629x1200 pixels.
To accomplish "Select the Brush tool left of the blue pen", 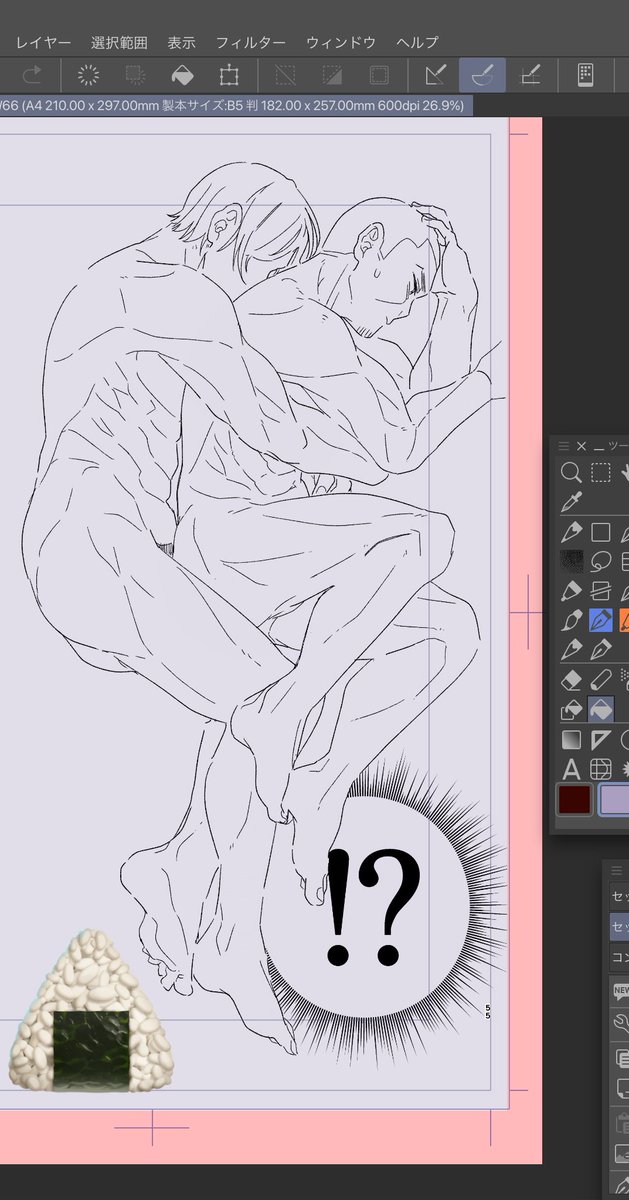I will tap(571, 621).
